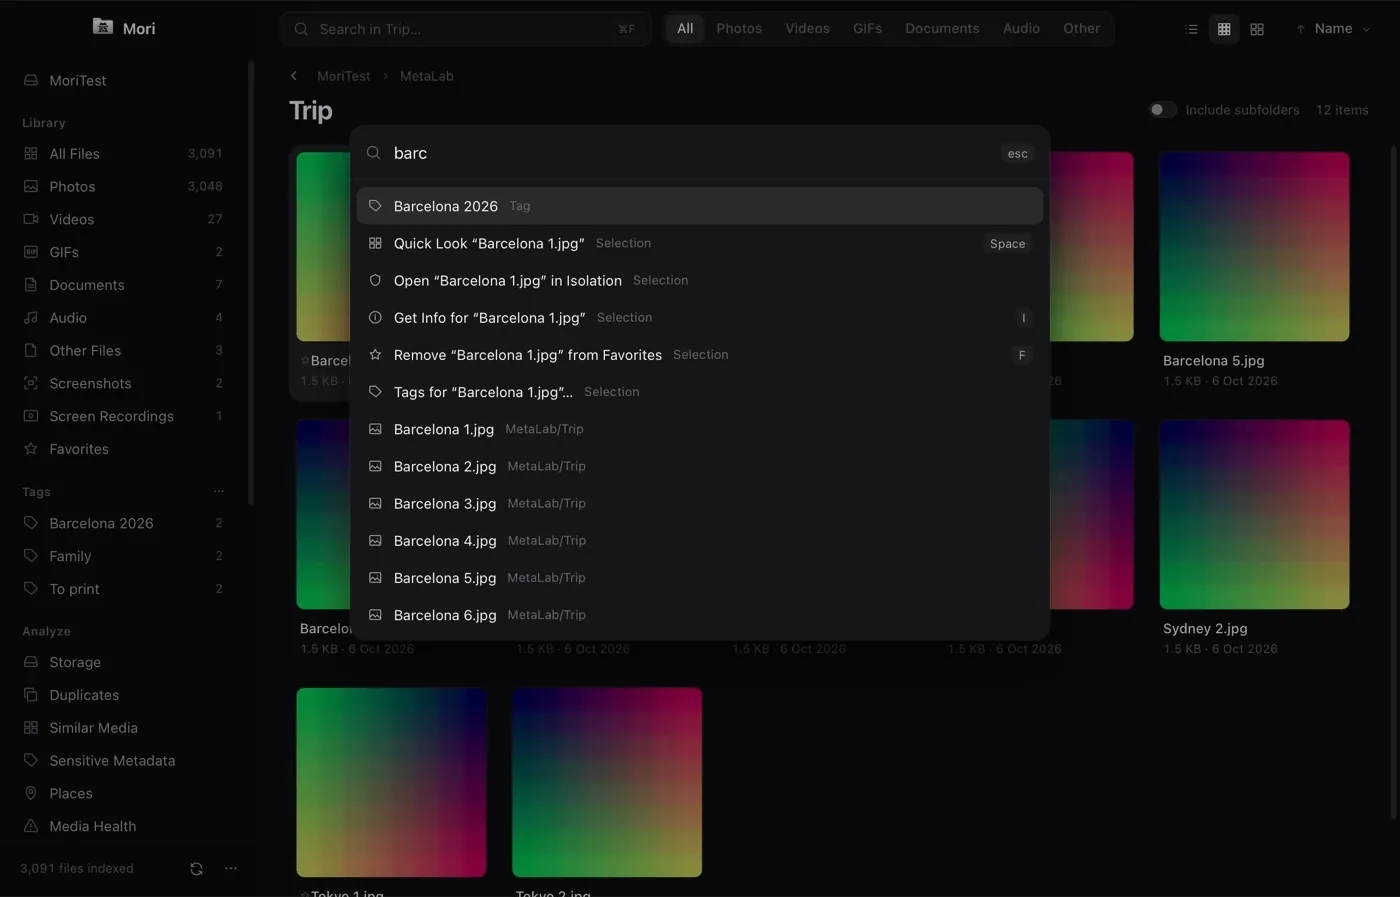
Task: Go back with breadcrumb chevron arrow
Action: [x=294, y=76]
